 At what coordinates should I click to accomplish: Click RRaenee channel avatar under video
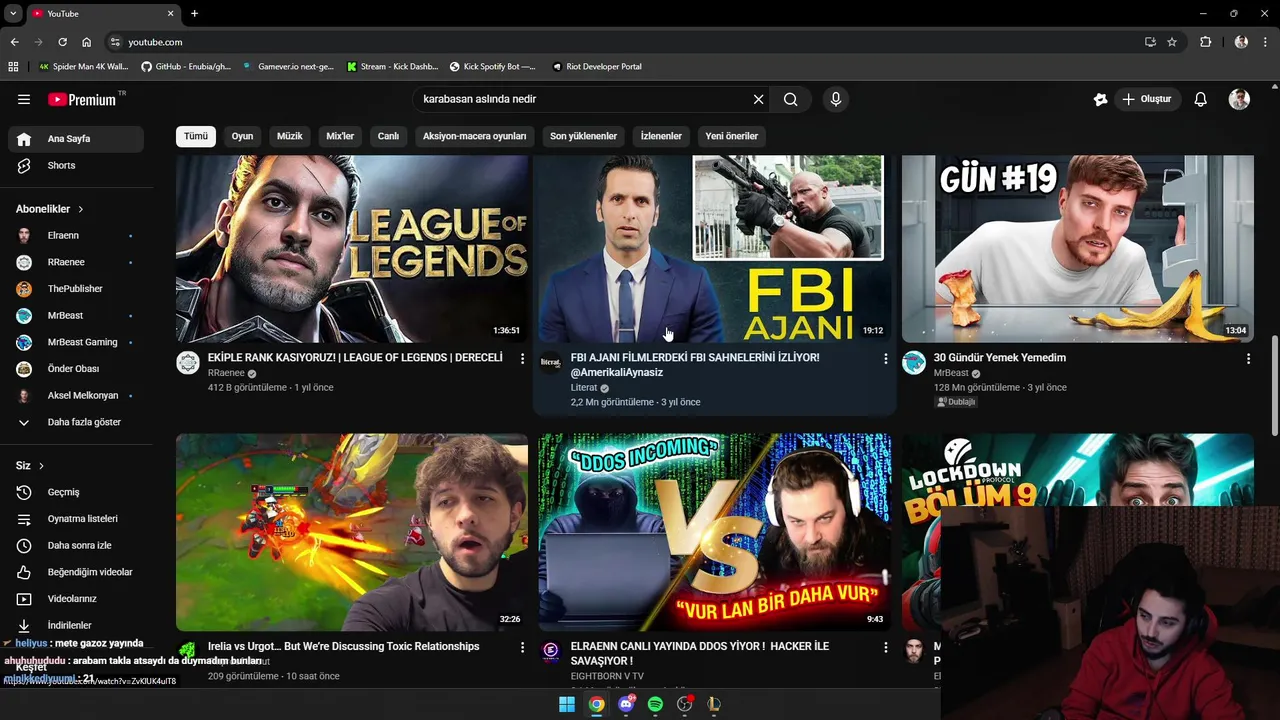pos(188,362)
